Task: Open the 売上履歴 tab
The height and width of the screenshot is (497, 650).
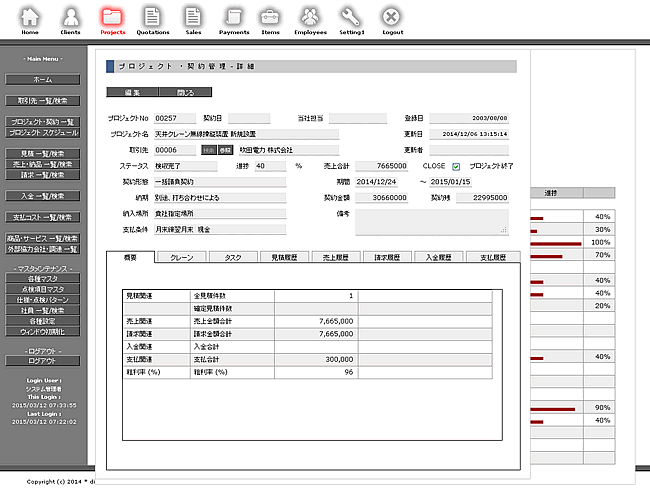Action: point(336,257)
